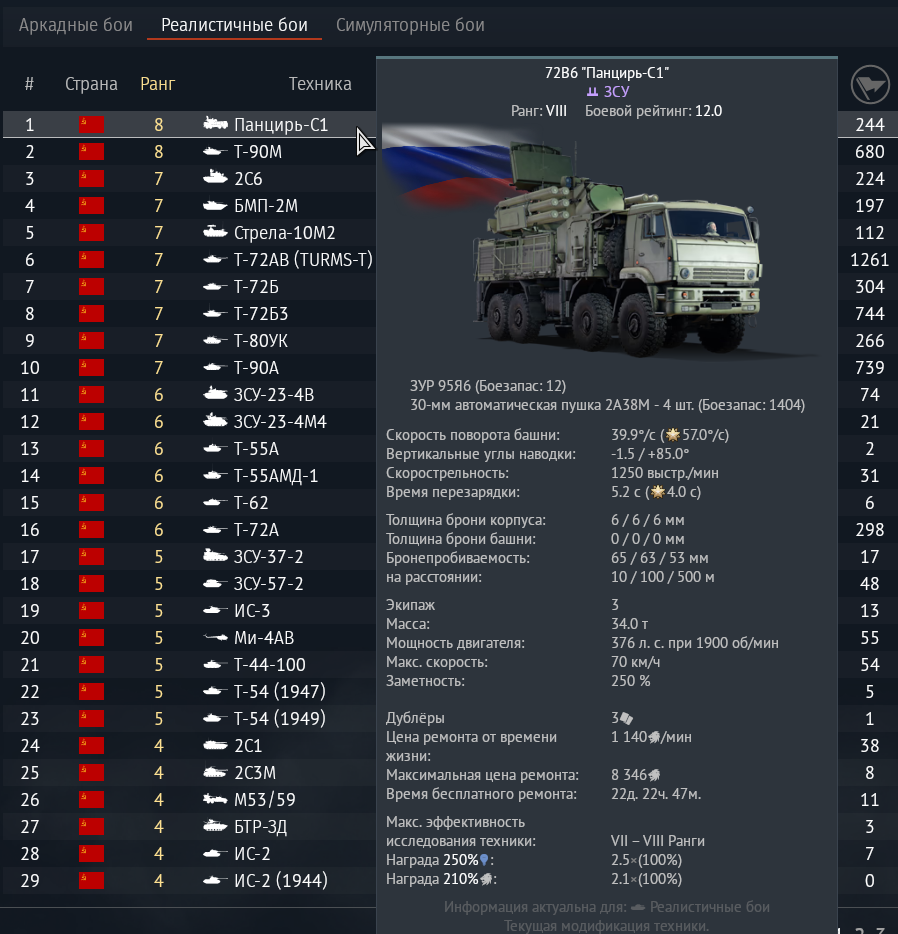This screenshot has width=898, height=934.
Task: Select the М53/59 vehicle name
Action: pyautogui.click(x=264, y=800)
